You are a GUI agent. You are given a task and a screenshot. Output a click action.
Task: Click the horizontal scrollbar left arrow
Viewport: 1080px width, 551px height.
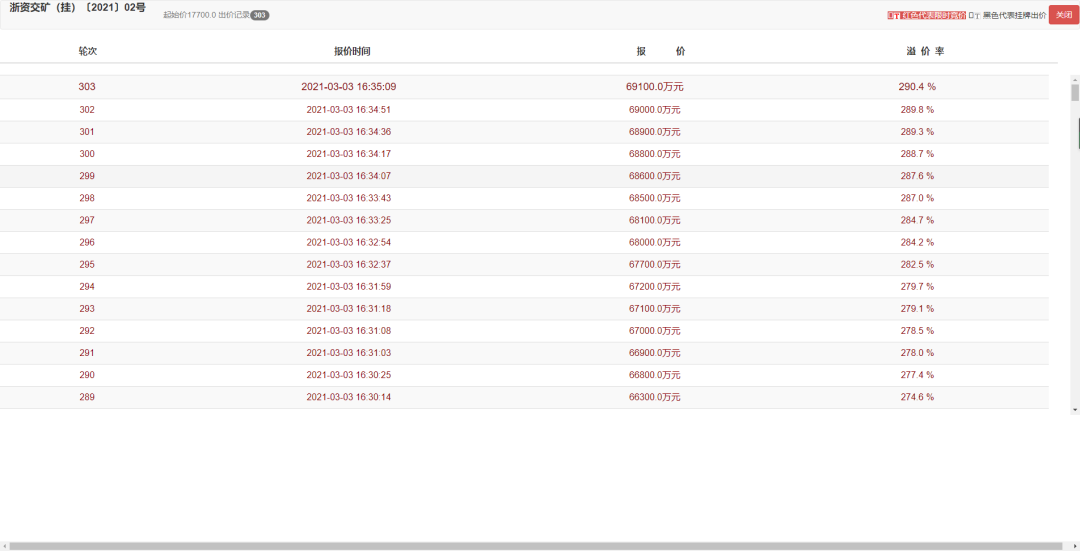4,546
